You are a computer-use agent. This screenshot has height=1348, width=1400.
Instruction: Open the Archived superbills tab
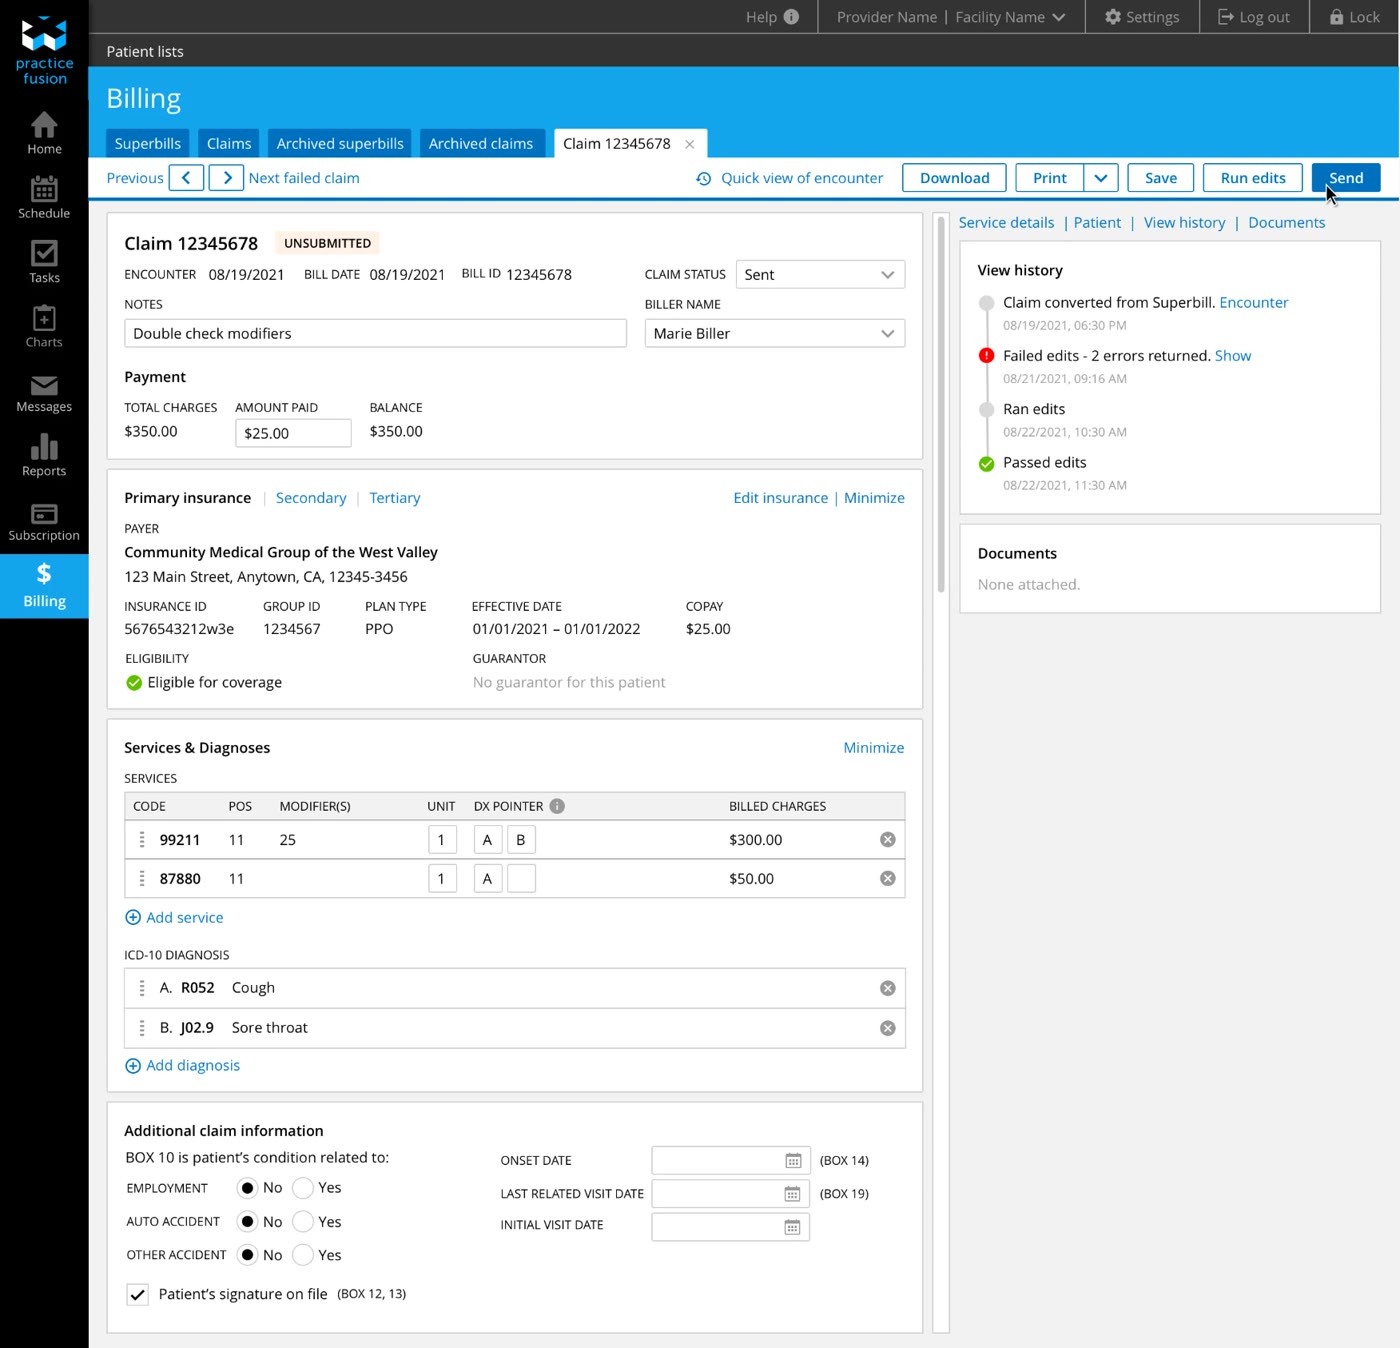[340, 144]
